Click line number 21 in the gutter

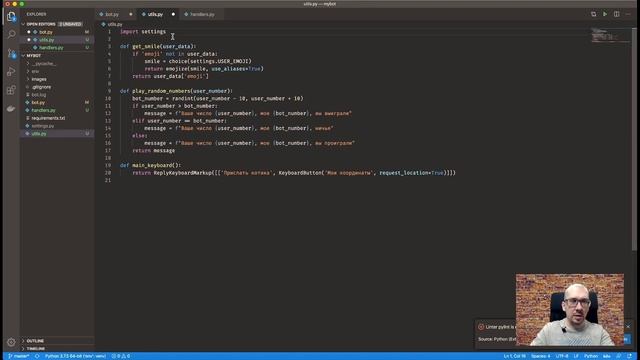(x=108, y=180)
